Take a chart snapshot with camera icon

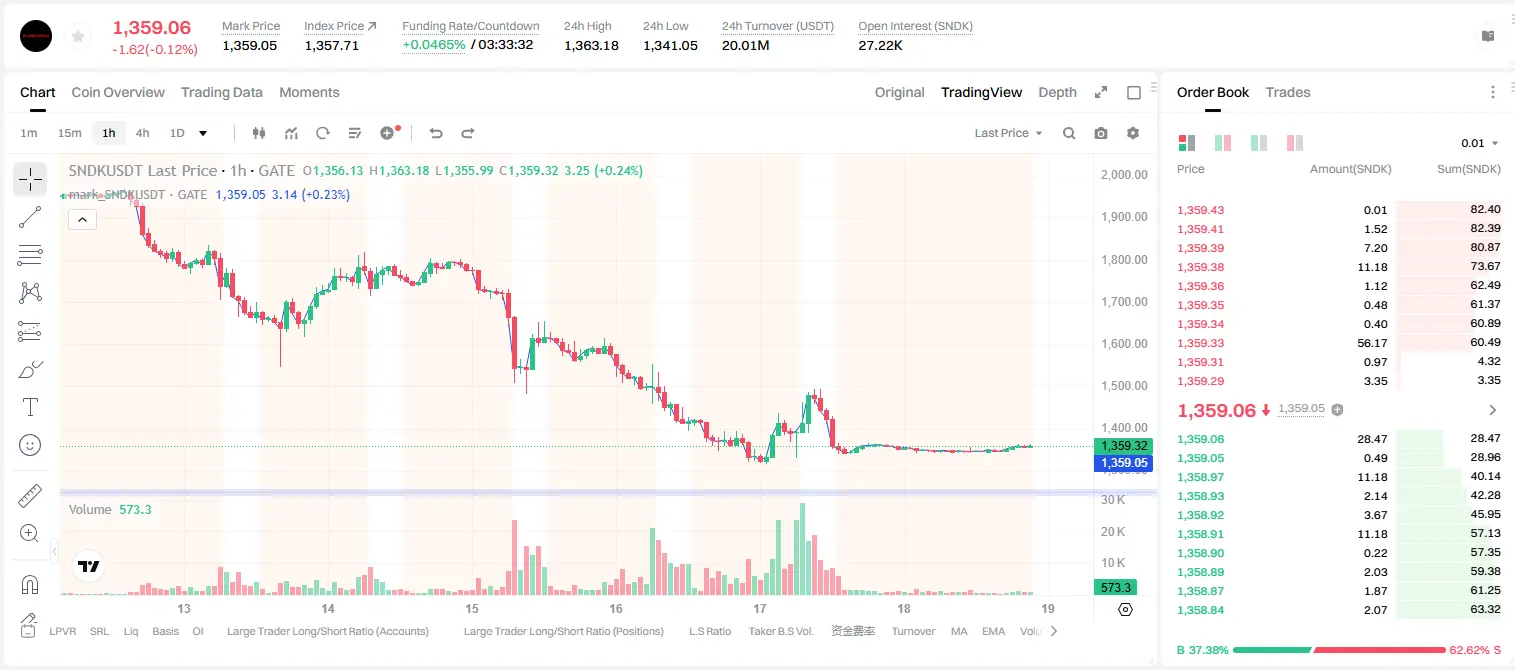click(x=1101, y=133)
